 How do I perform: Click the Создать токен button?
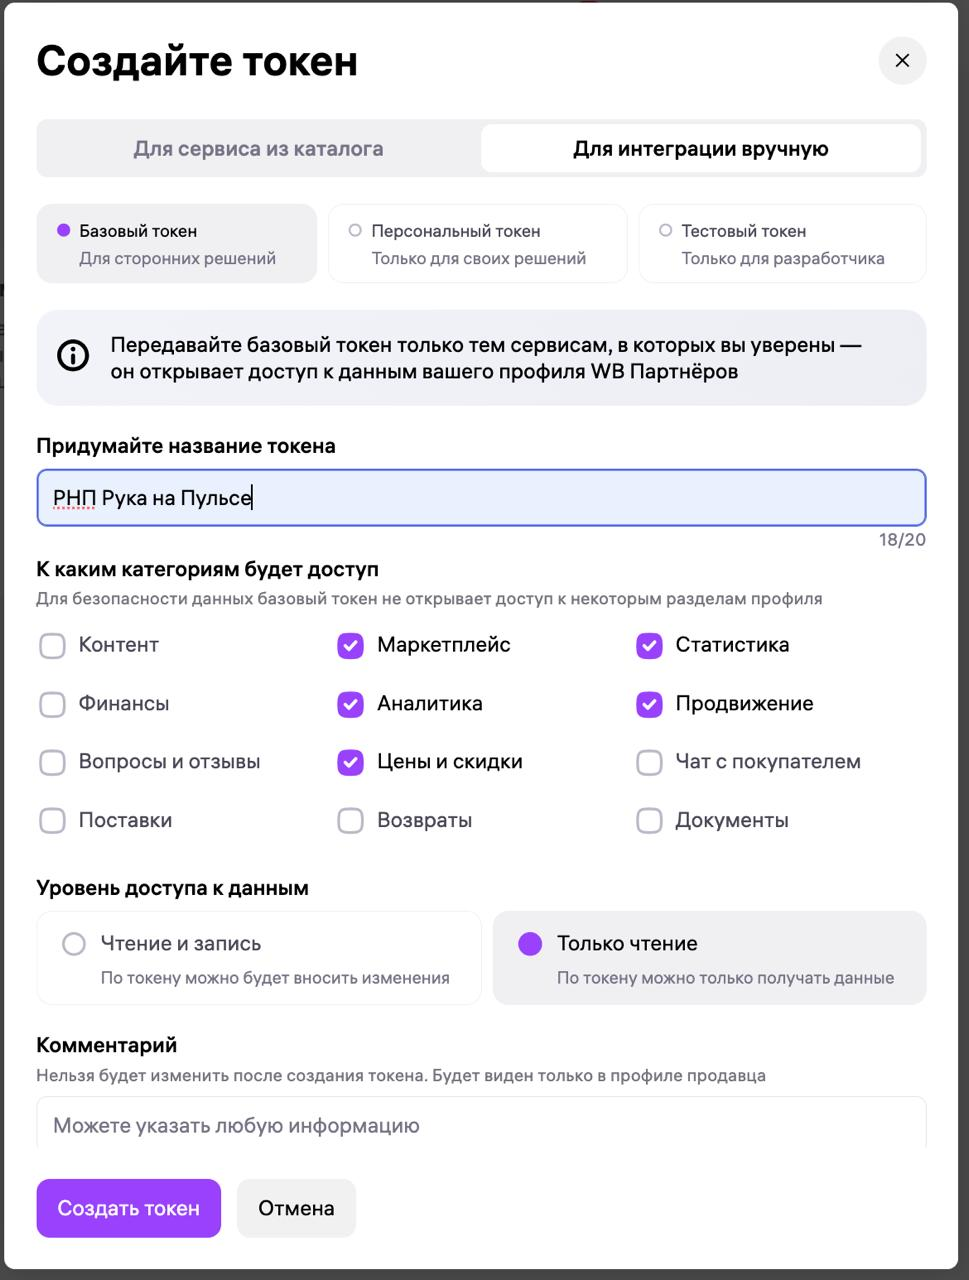[129, 1208]
